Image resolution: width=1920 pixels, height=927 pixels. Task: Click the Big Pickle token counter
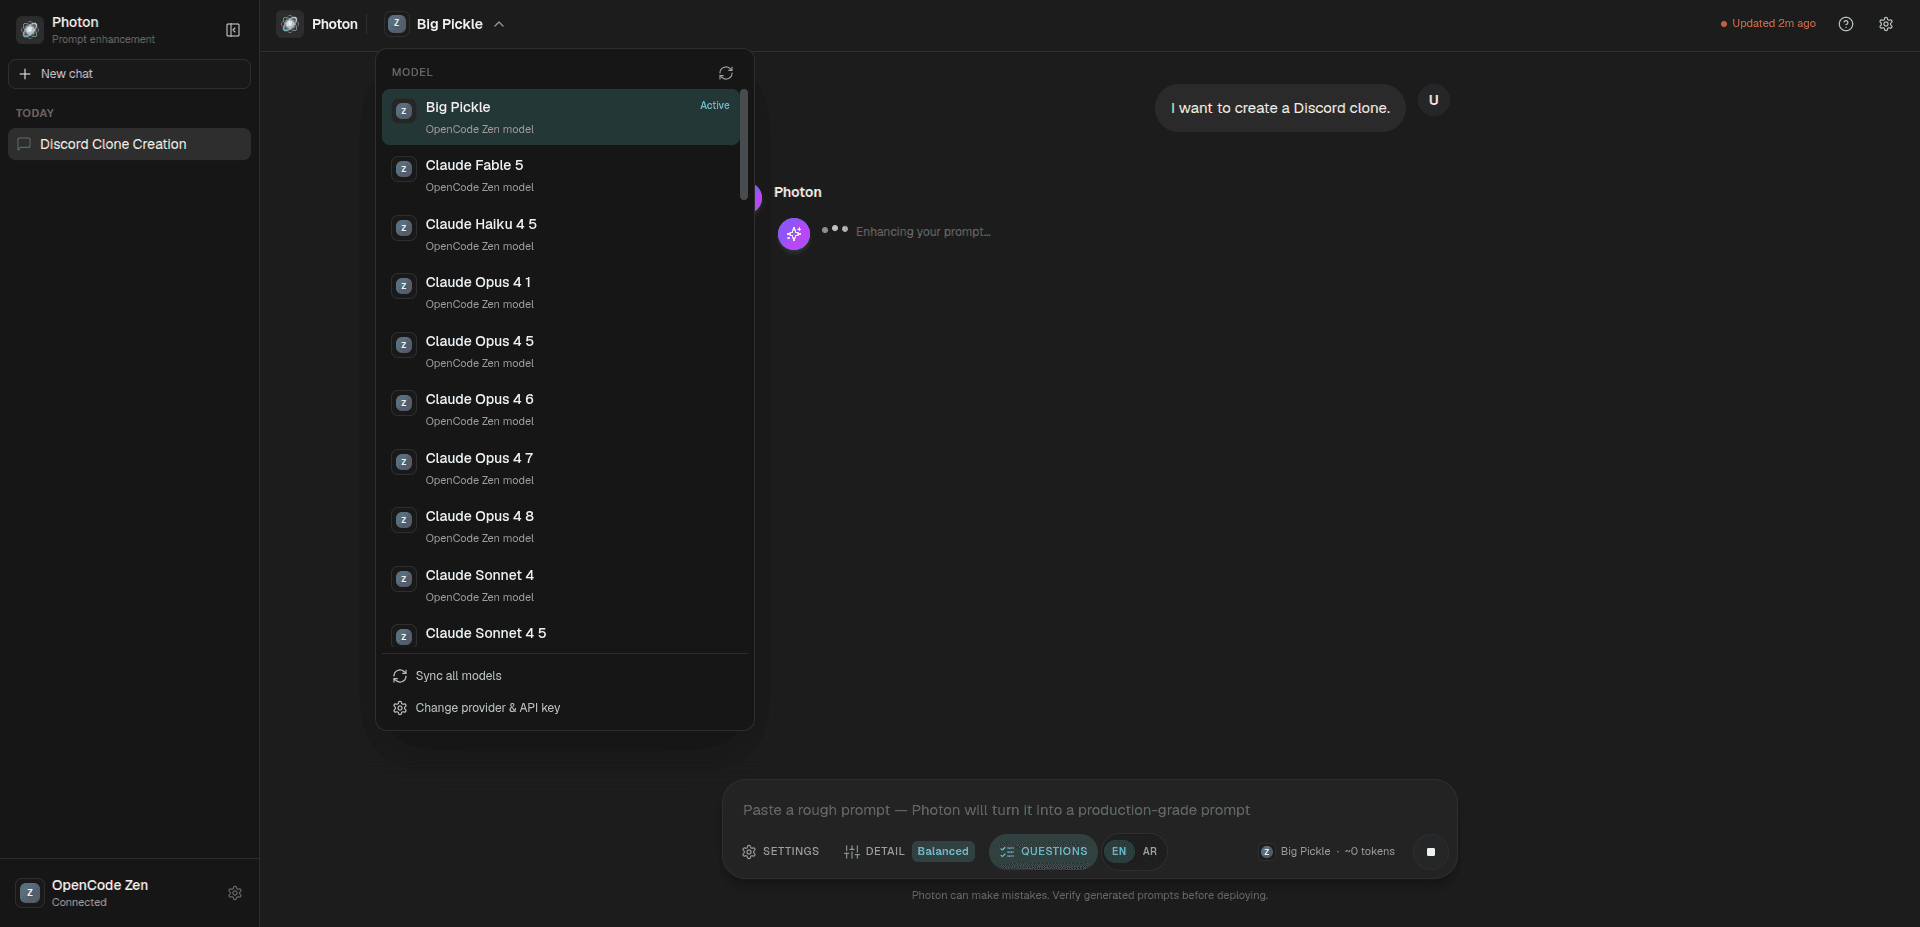coord(1327,852)
